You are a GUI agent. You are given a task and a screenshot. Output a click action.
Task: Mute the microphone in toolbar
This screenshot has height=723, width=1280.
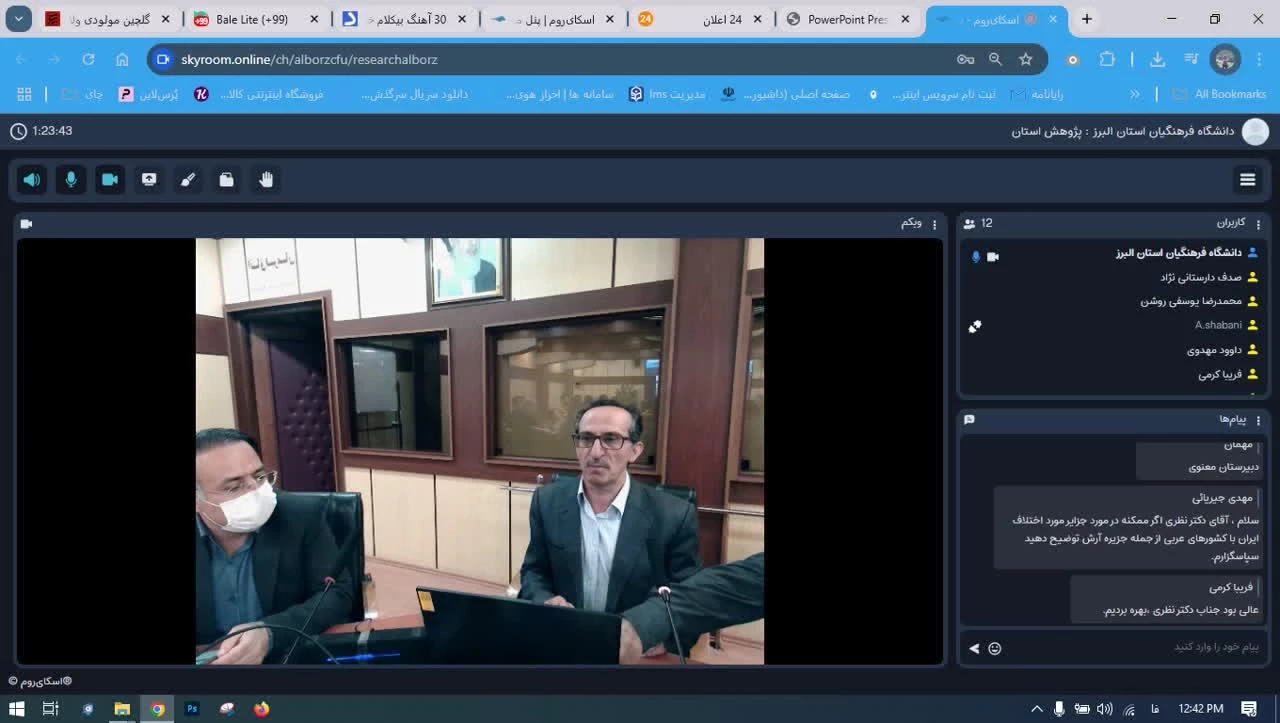pos(71,180)
